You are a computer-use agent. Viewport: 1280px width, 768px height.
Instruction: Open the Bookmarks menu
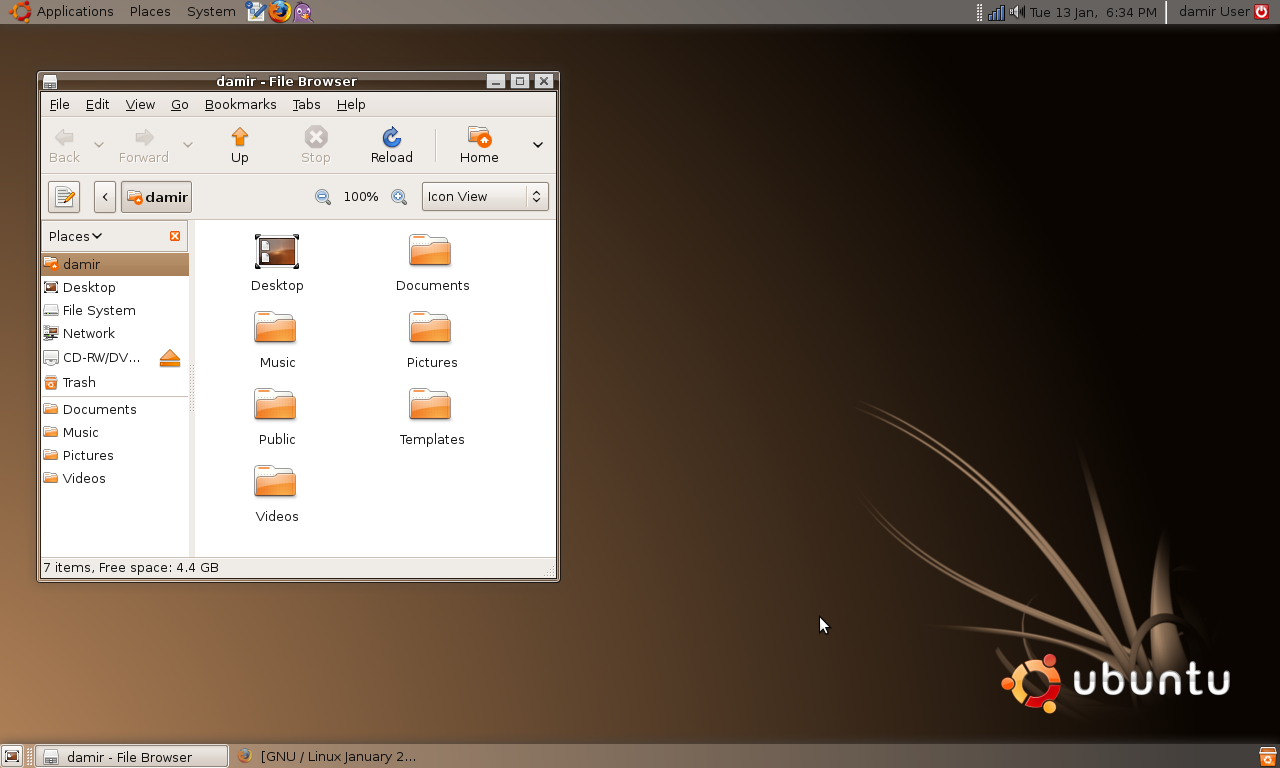coord(240,105)
